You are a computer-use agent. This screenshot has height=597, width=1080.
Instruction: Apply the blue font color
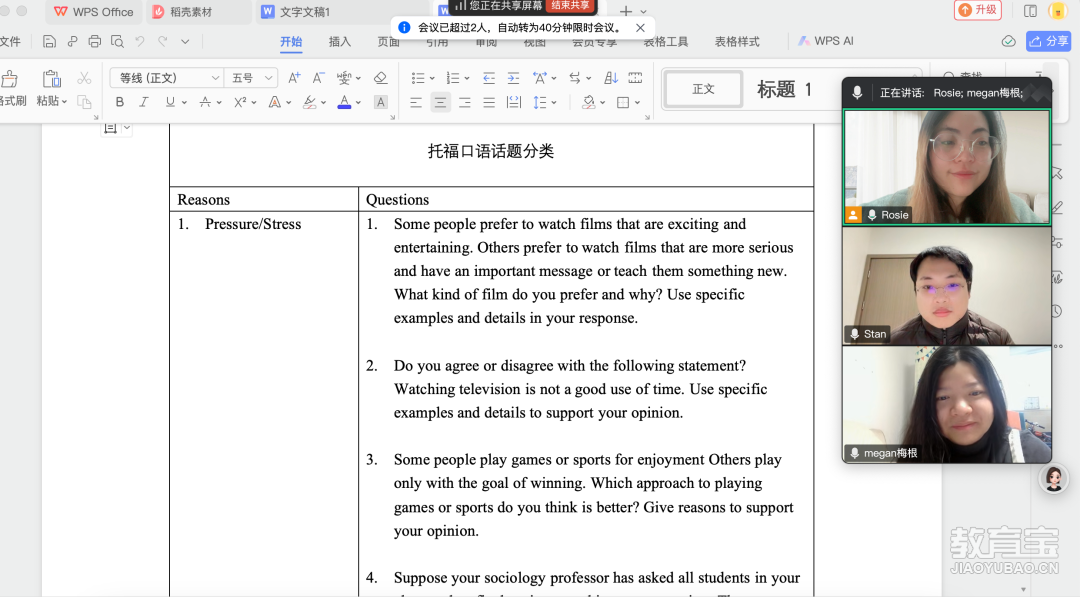pyautogui.click(x=344, y=102)
